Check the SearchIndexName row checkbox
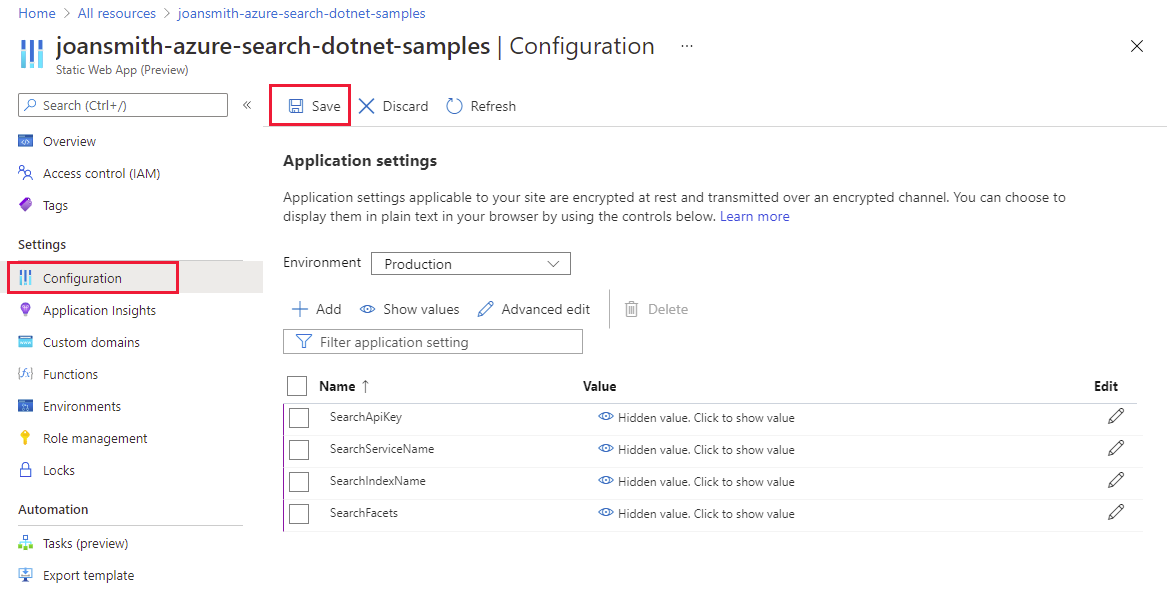 299,482
